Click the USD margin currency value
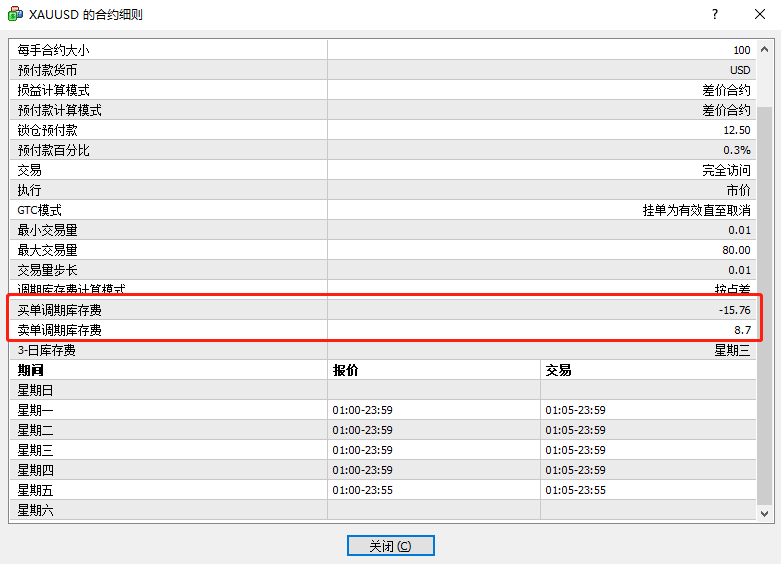Viewport: 781px width, 564px height. (740, 70)
